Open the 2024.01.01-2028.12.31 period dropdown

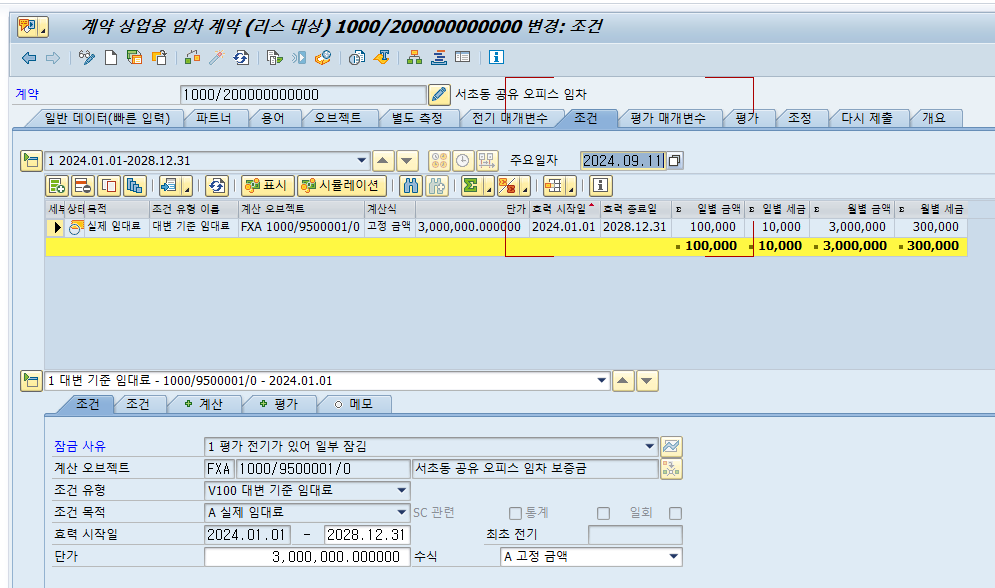362,160
